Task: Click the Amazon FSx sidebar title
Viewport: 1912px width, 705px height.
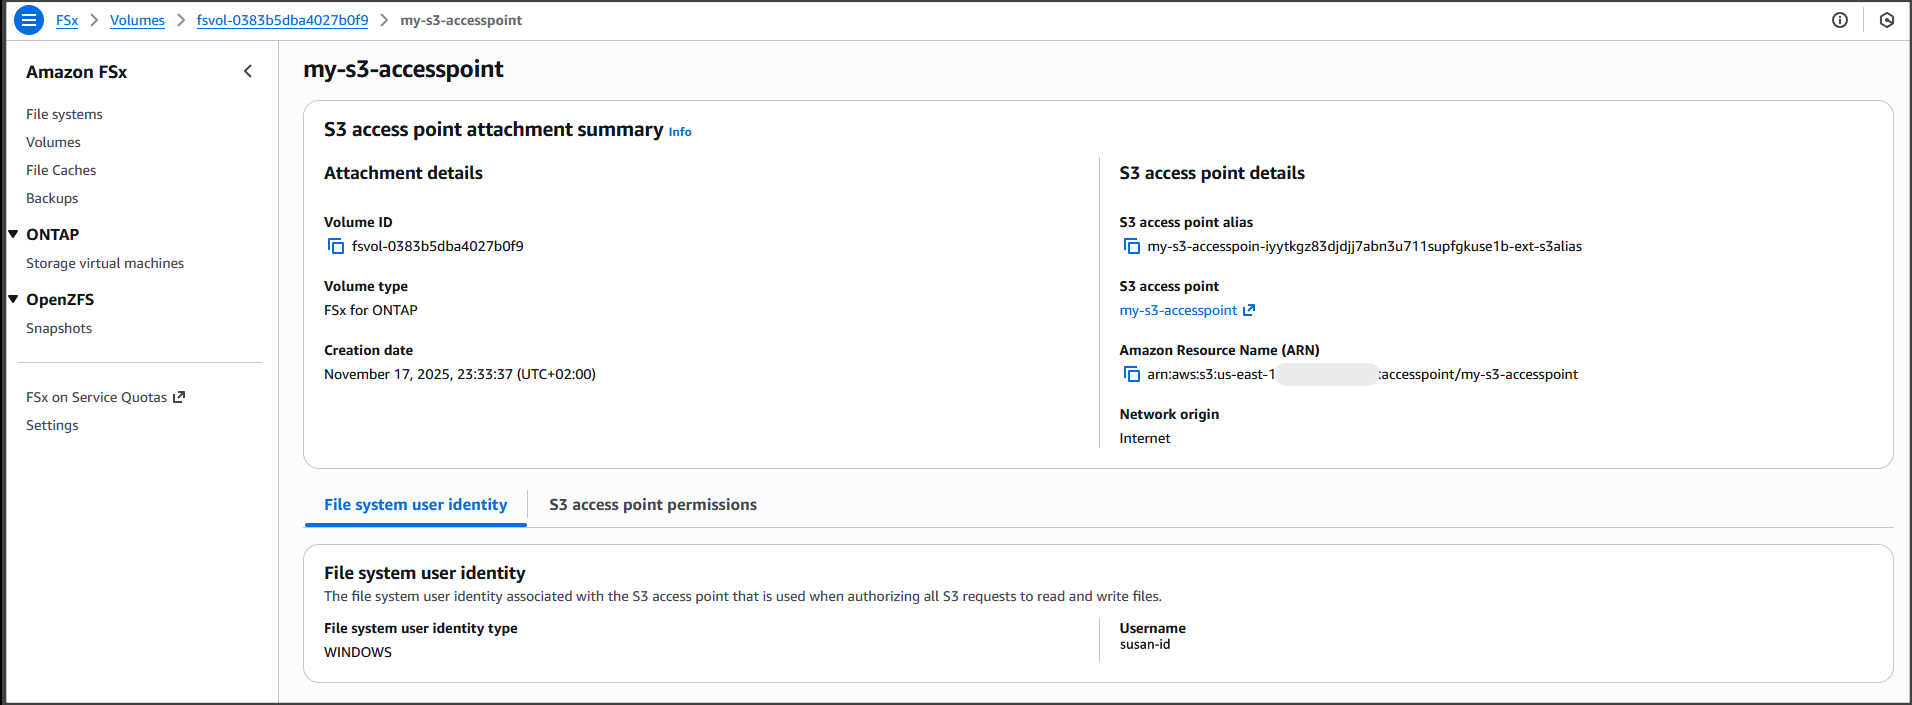Action: (76, 72)
